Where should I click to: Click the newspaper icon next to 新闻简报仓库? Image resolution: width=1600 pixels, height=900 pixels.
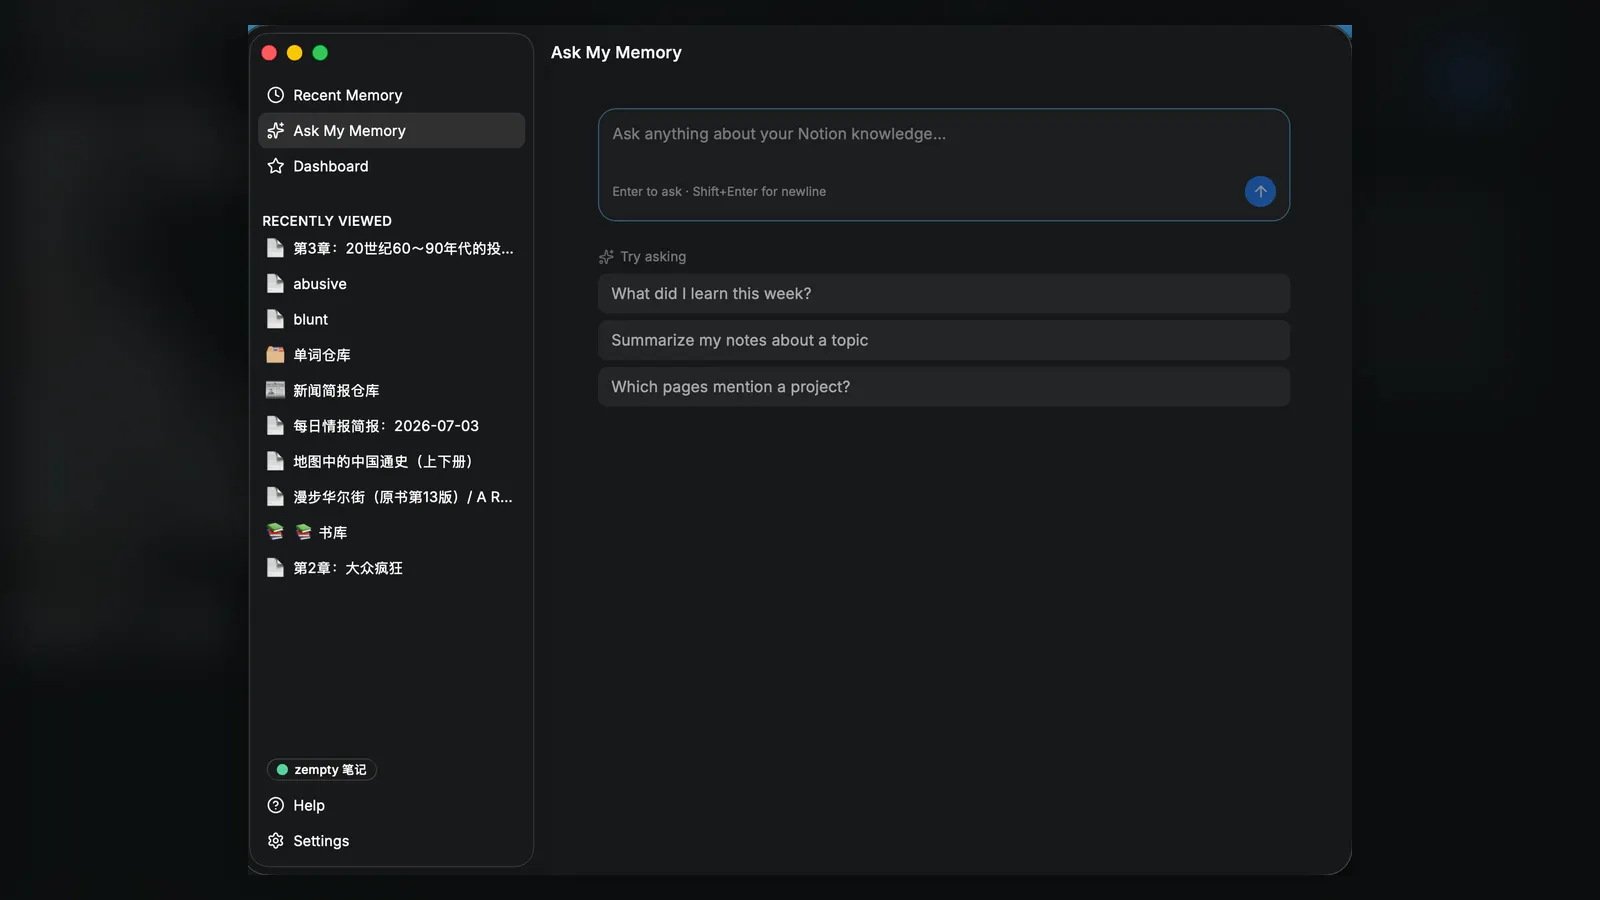[275, 390]
